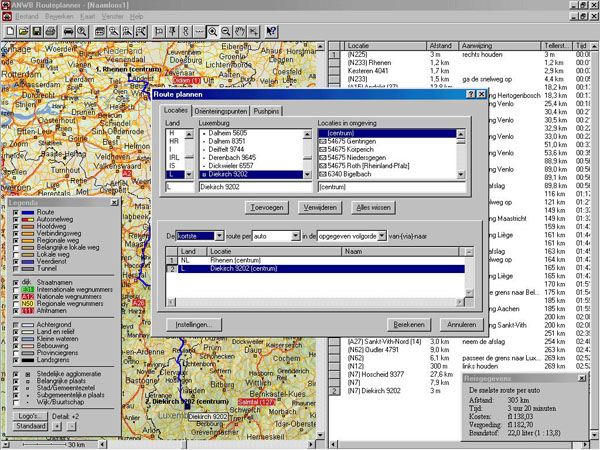Screen dimensions: 600x450
Task: Click the open file folder icon
Action: [x=22, y=32]
